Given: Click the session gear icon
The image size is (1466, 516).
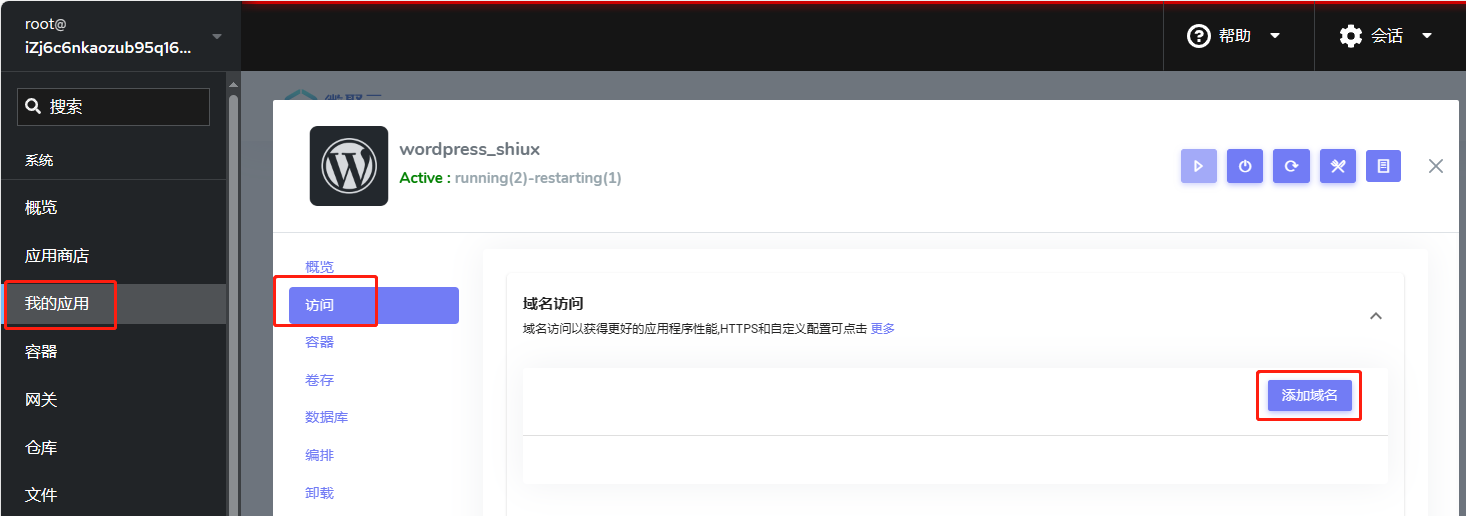Looking at the screenshot, I should 1350,36.
